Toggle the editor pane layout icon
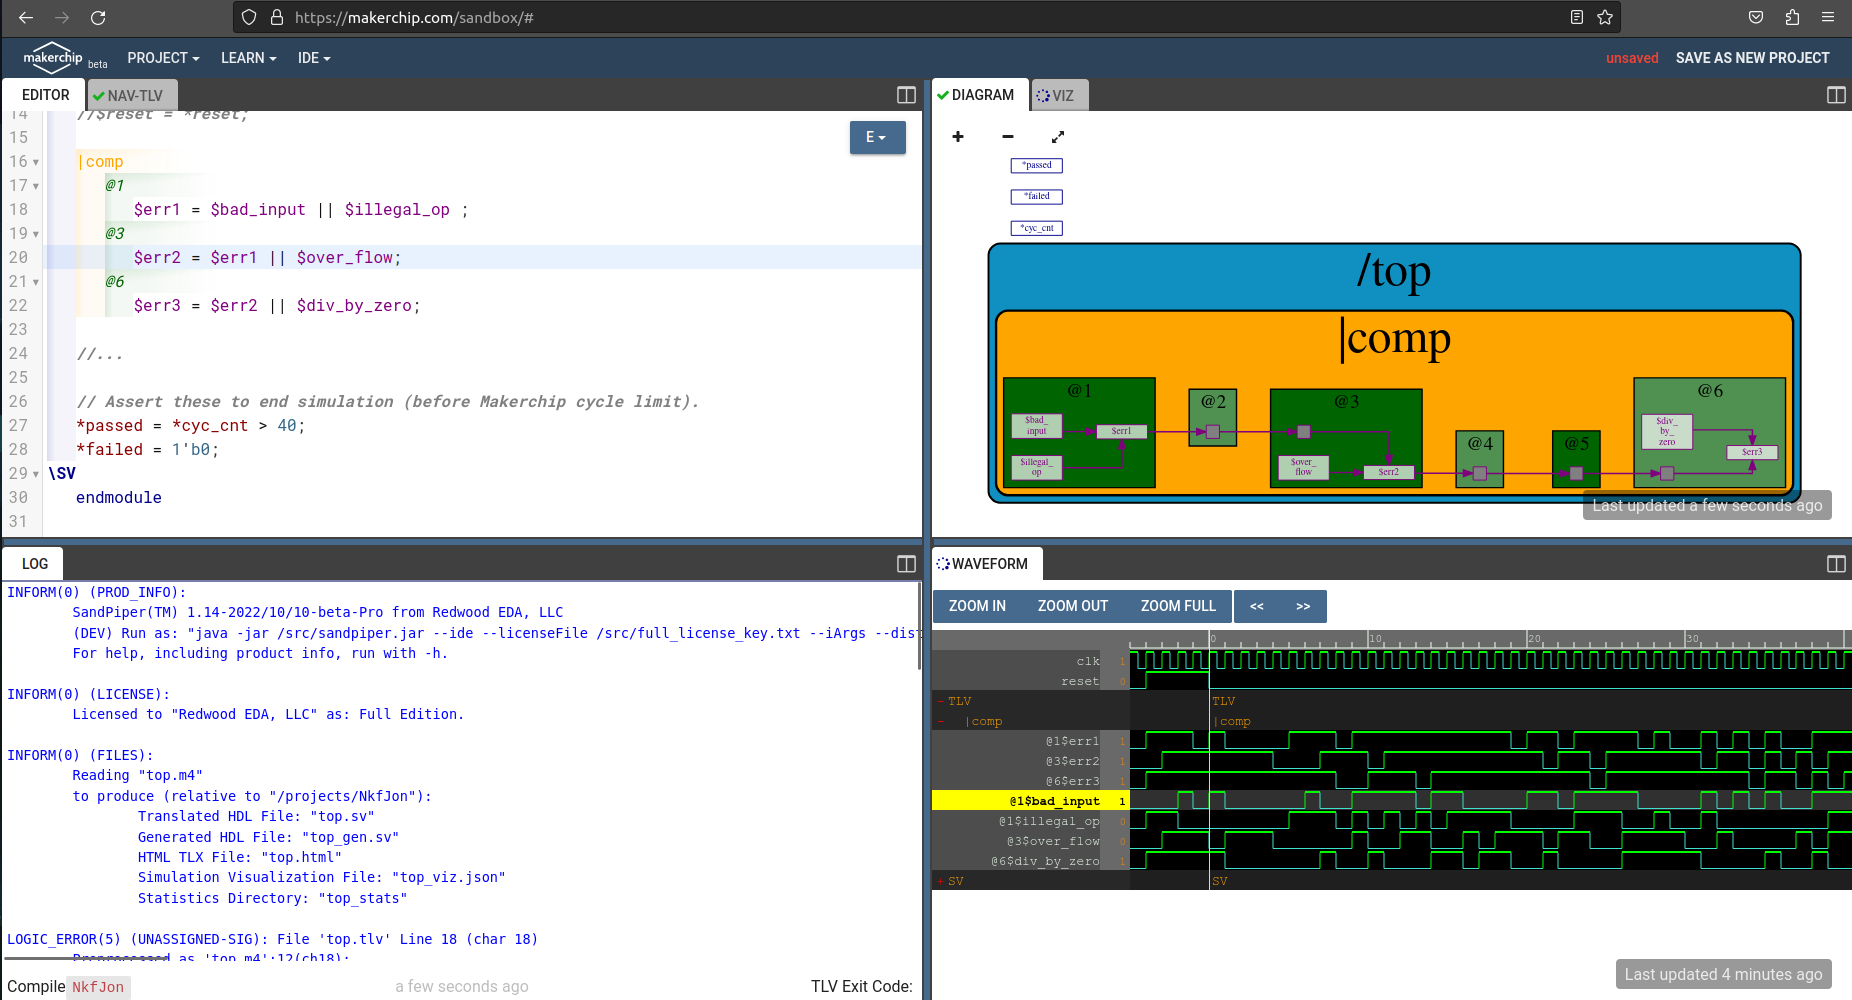Image resolution: width=1852 pixels, height=1000 pixels. click(906, 95)
